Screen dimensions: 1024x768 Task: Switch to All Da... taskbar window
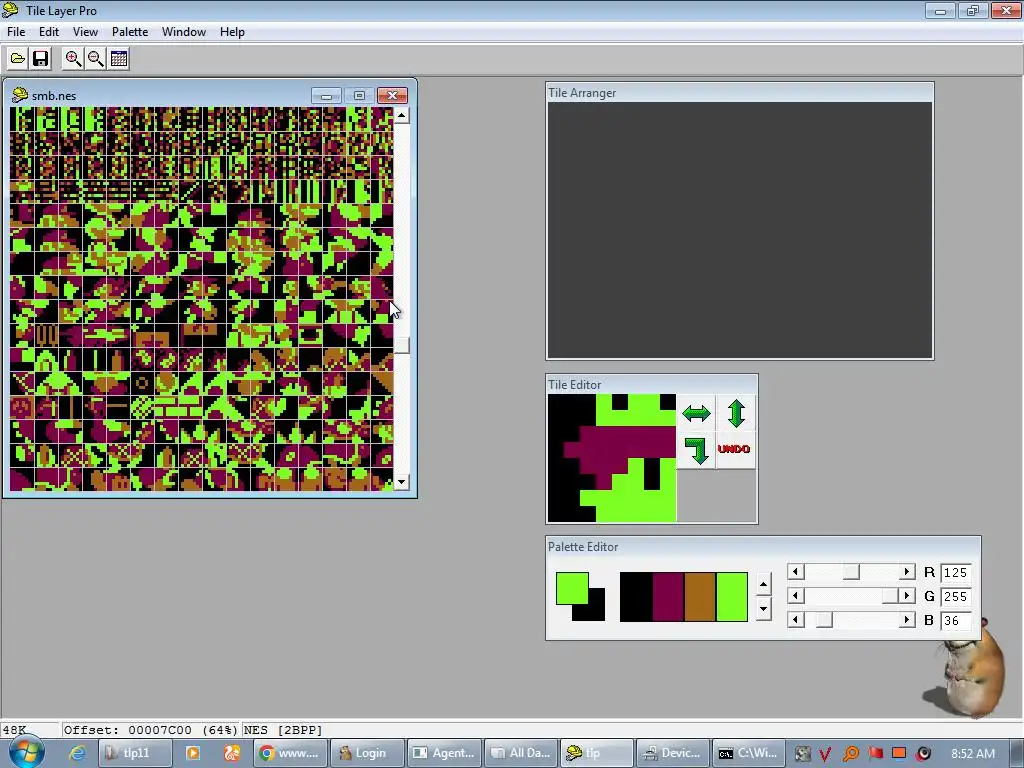(521, 753)
